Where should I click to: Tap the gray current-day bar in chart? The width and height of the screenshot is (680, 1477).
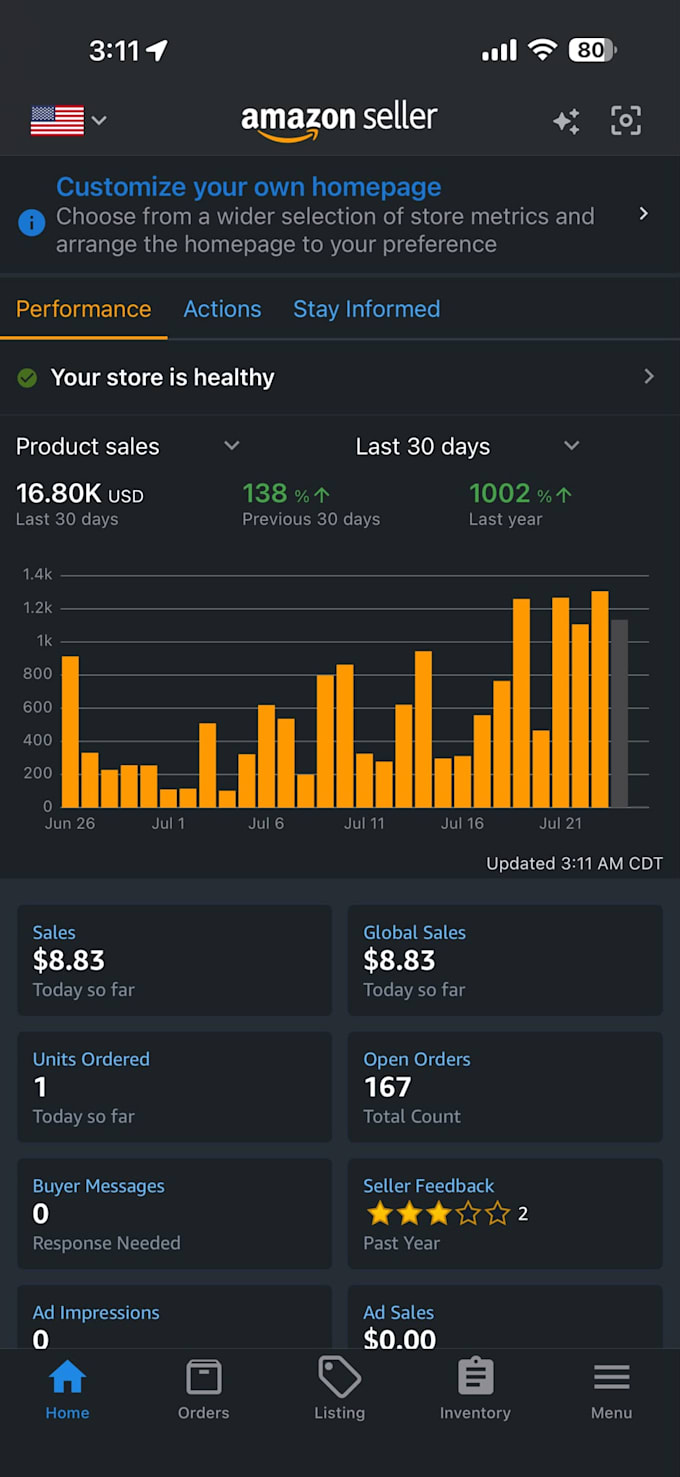click(620, 714)
